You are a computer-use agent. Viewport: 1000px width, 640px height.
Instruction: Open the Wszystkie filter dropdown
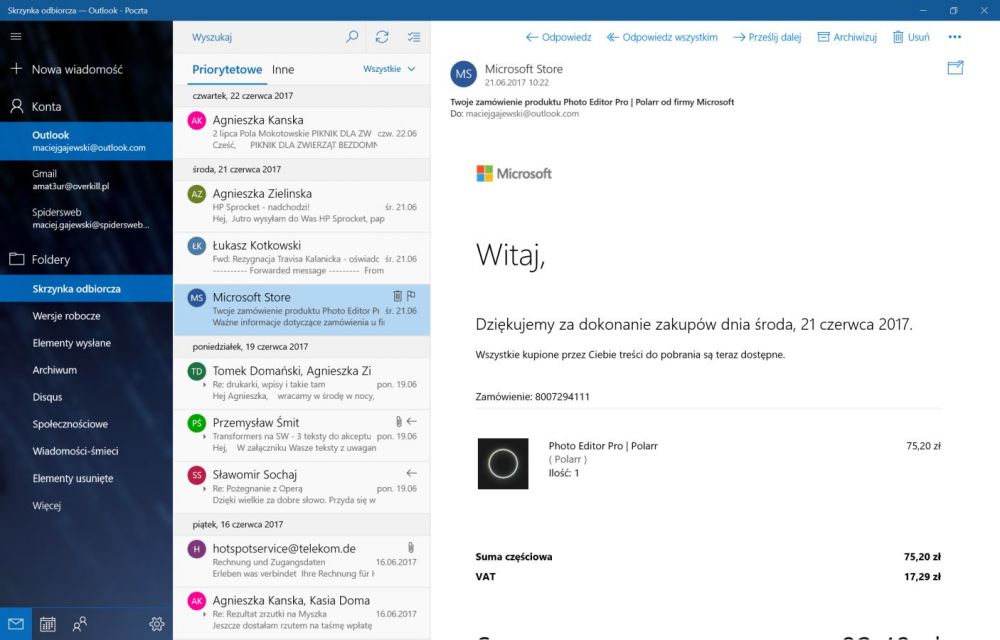point(389,69)
